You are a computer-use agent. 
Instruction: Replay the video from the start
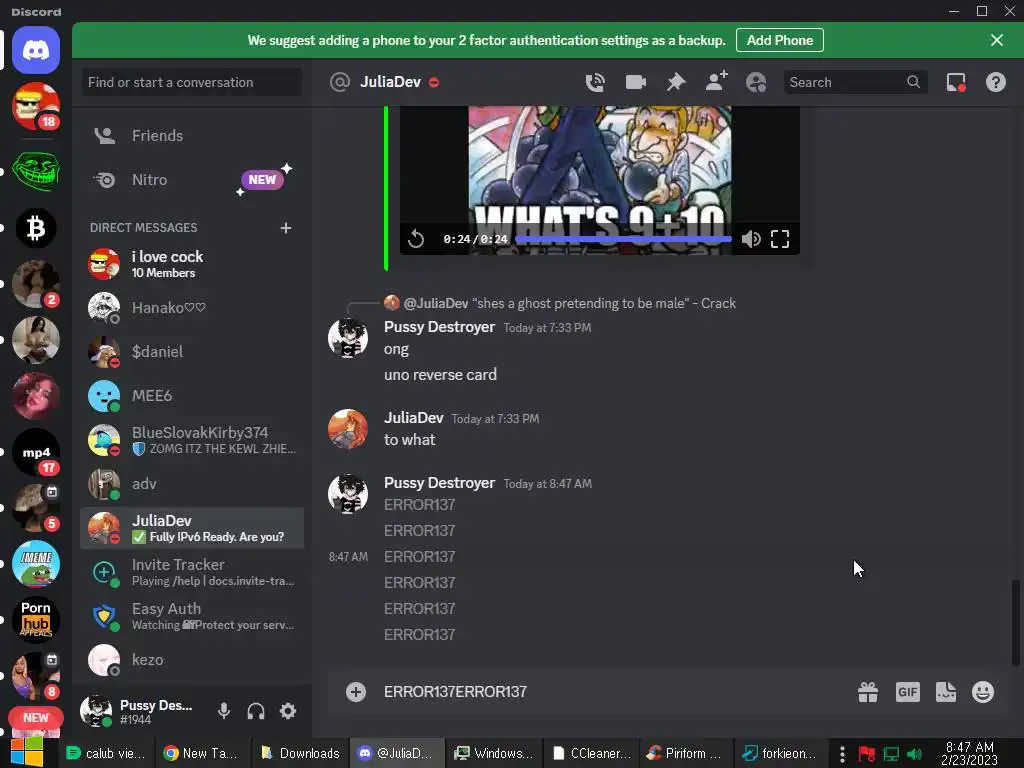[416, 239]
